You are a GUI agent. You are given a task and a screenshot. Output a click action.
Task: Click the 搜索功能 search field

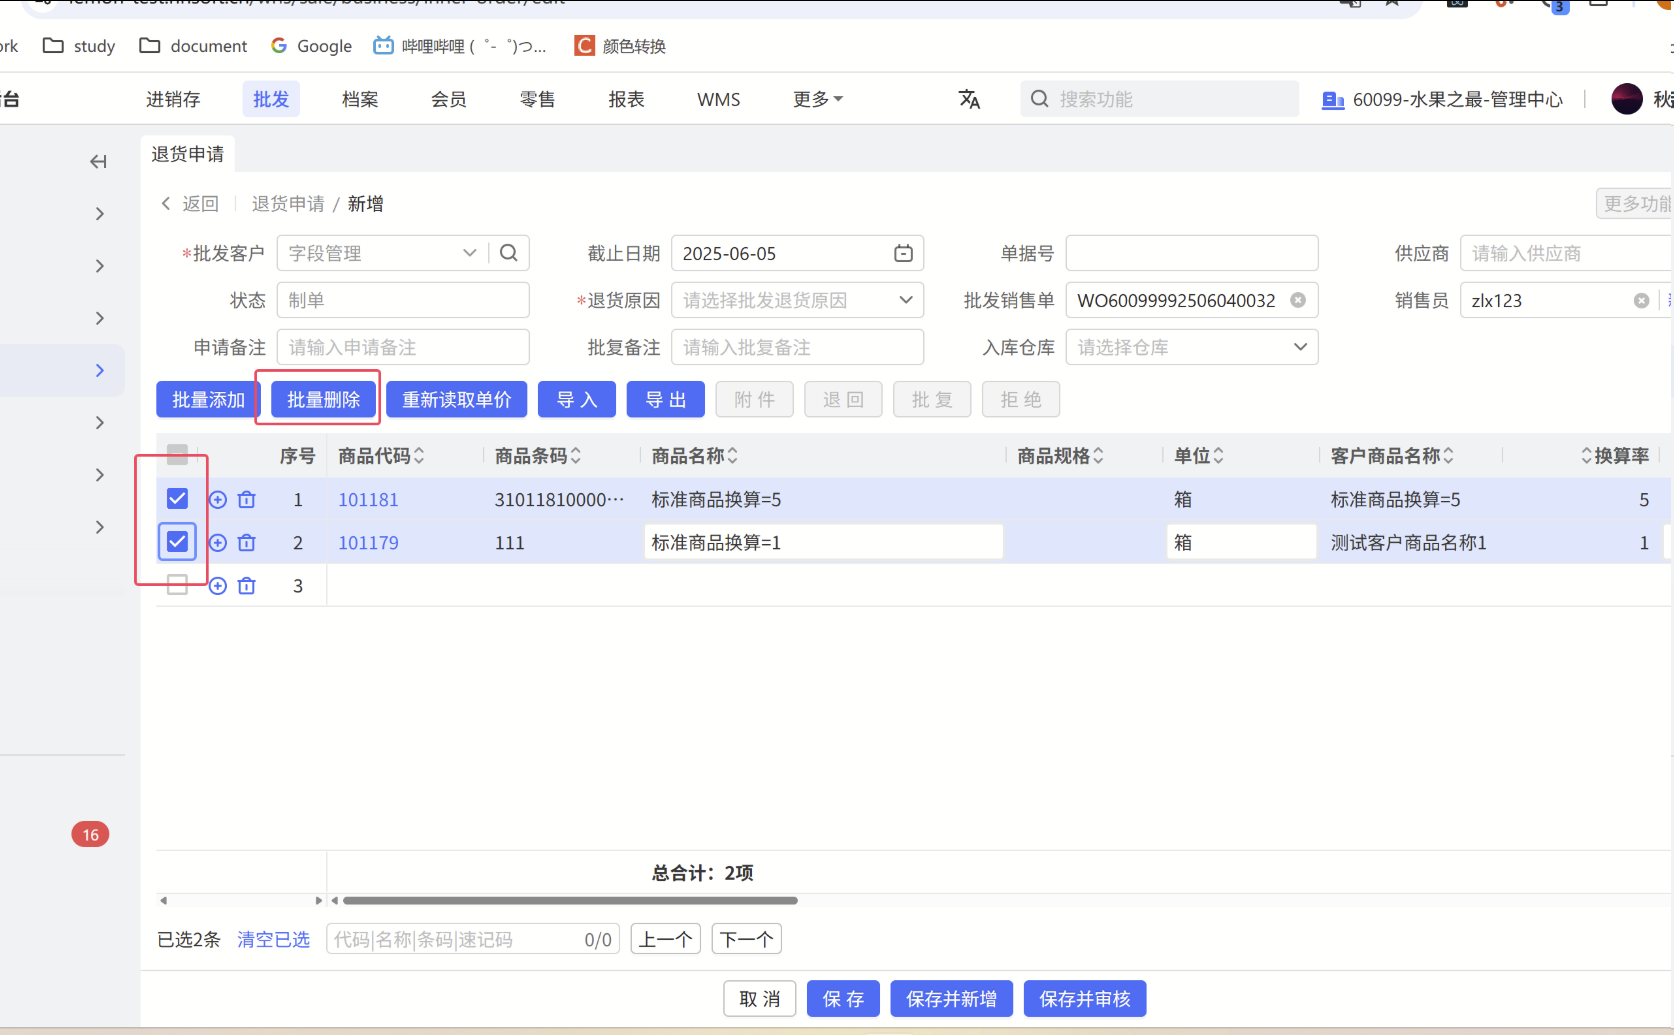[1160, 99]
